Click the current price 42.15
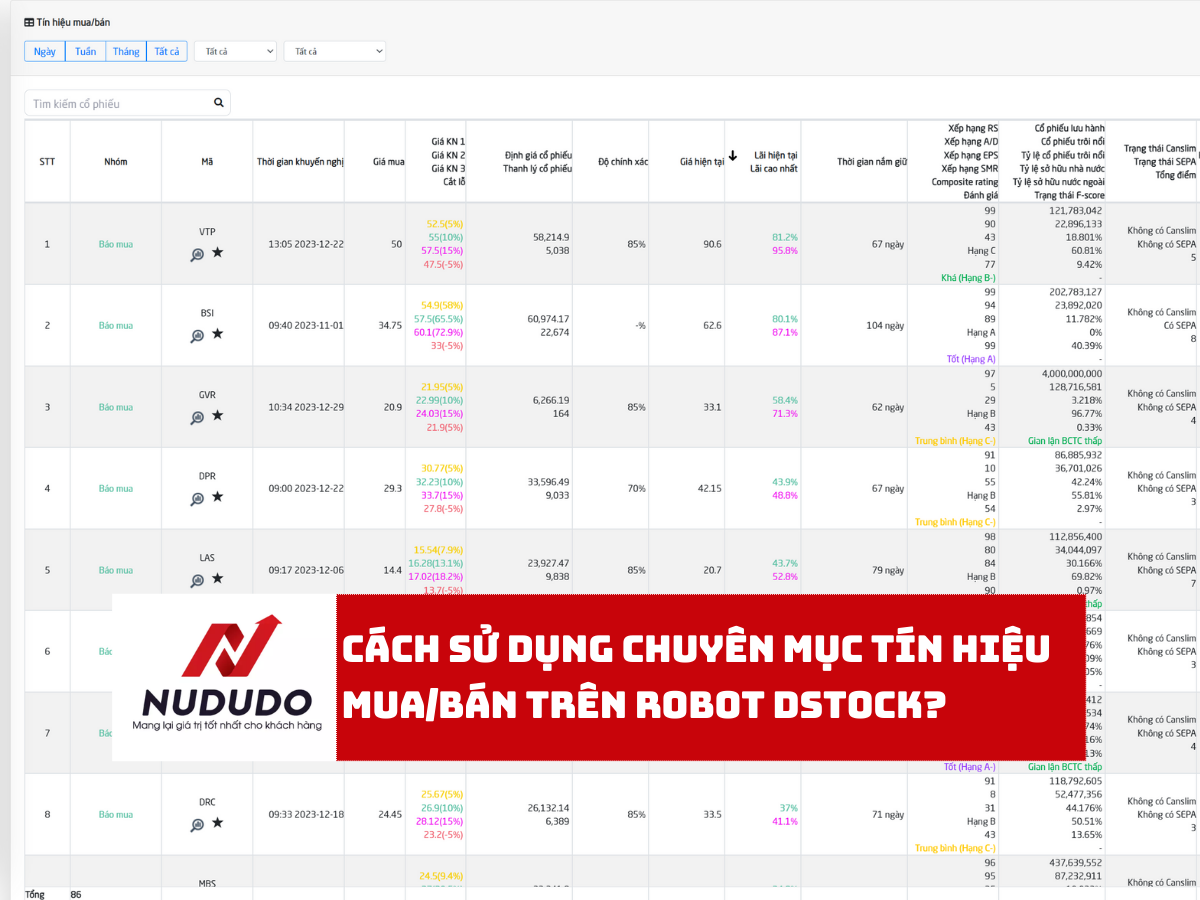 click(x=710, y=488)
